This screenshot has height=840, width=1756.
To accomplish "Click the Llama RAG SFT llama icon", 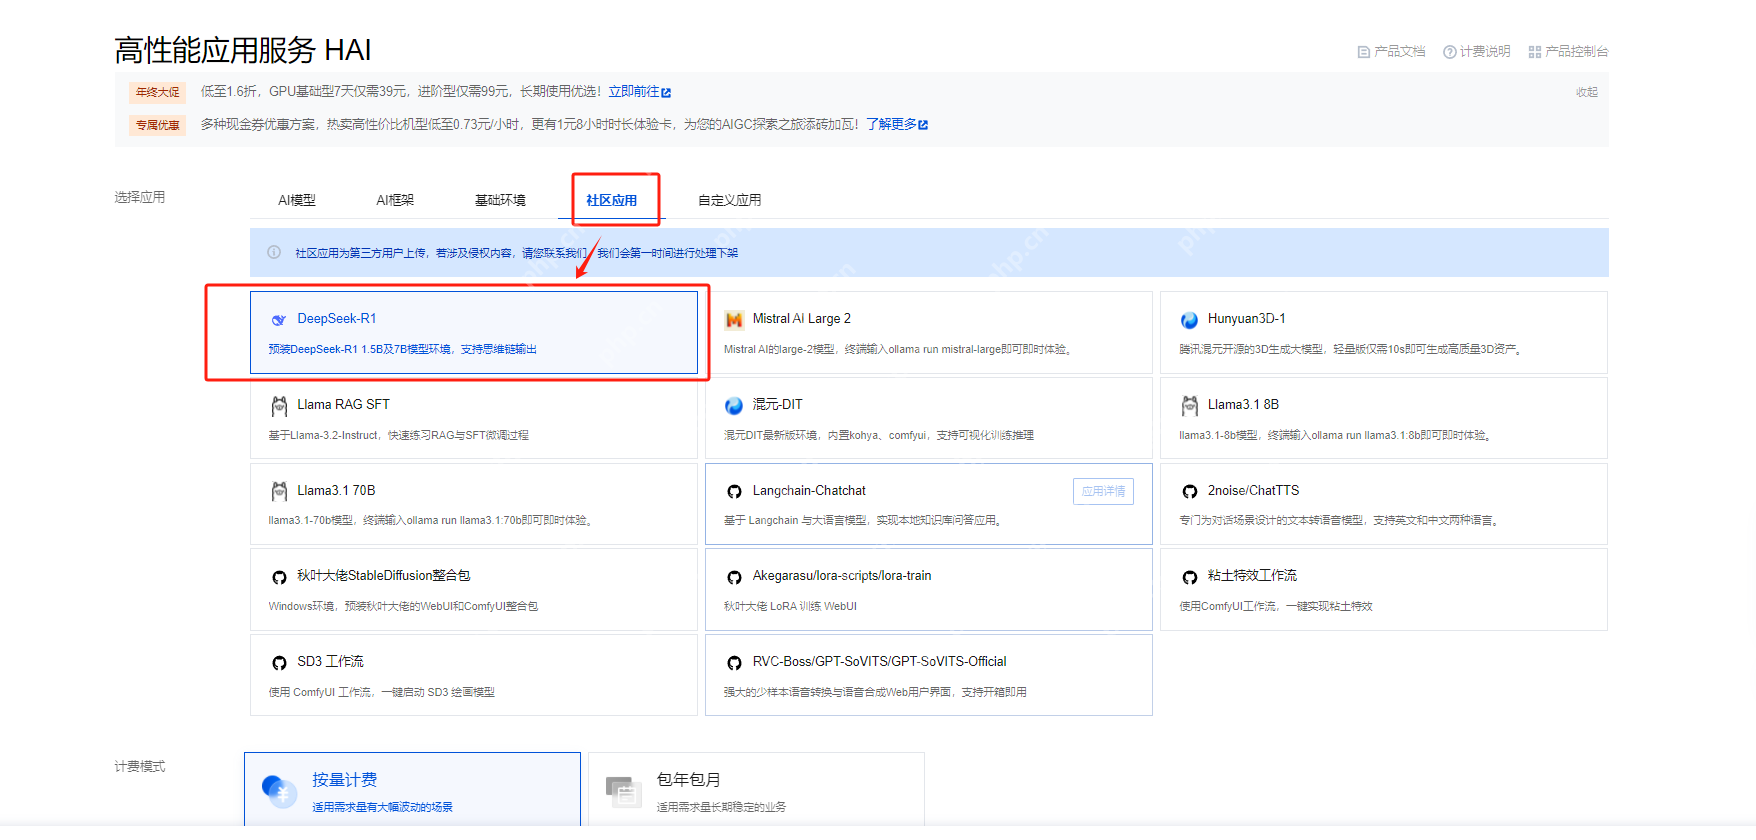I will 279,406.
